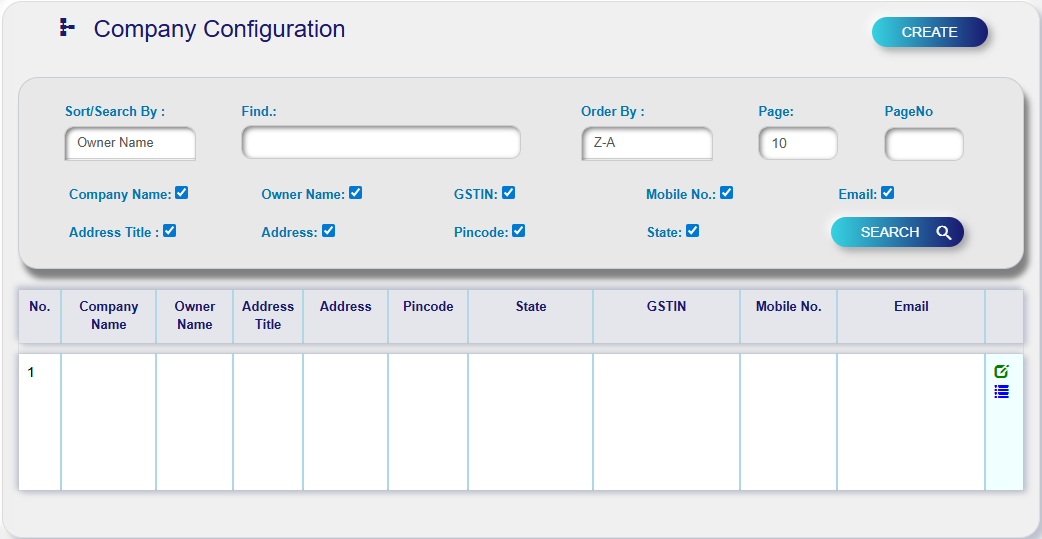
Task: Disable the GSTIN column checkbox
Action: pos(508,193)
